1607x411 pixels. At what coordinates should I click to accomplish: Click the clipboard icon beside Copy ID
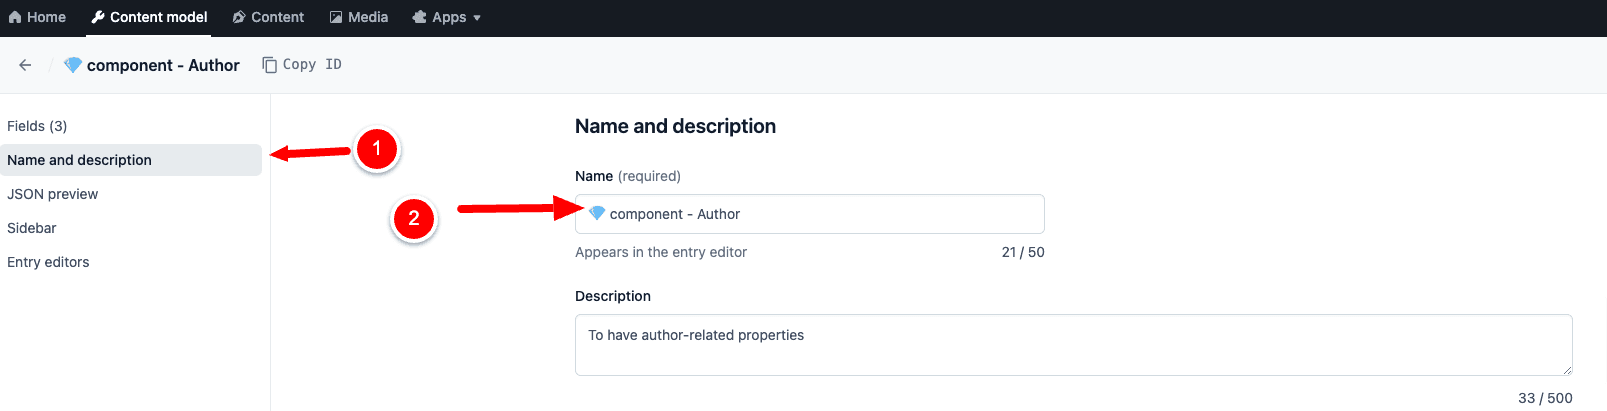pos(269,65)
